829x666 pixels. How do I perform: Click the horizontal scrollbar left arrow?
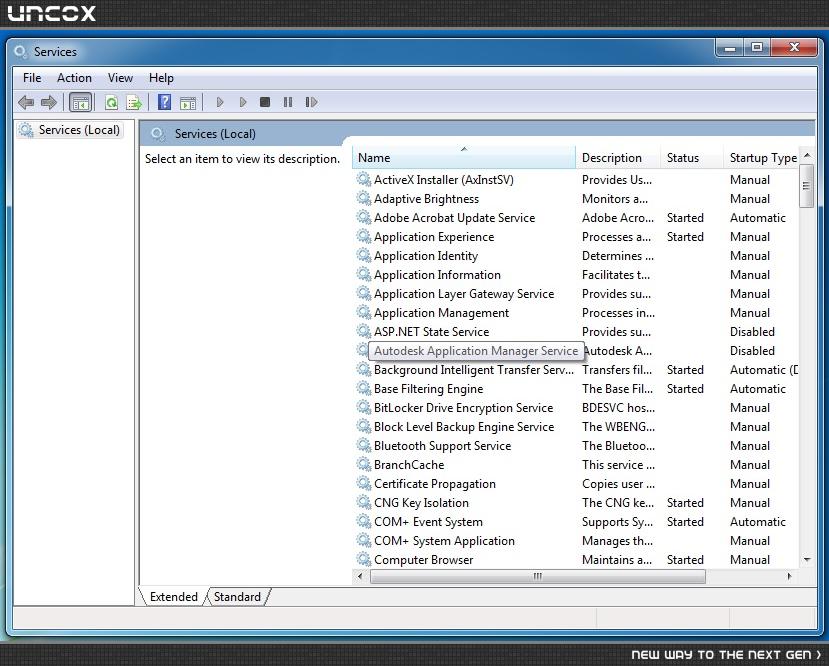click(360, 576)
